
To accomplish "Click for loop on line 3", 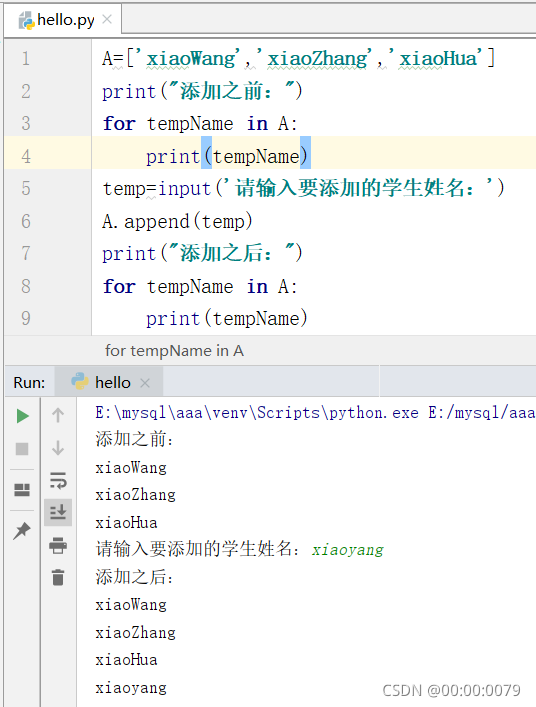I will [x=200, y=124].
